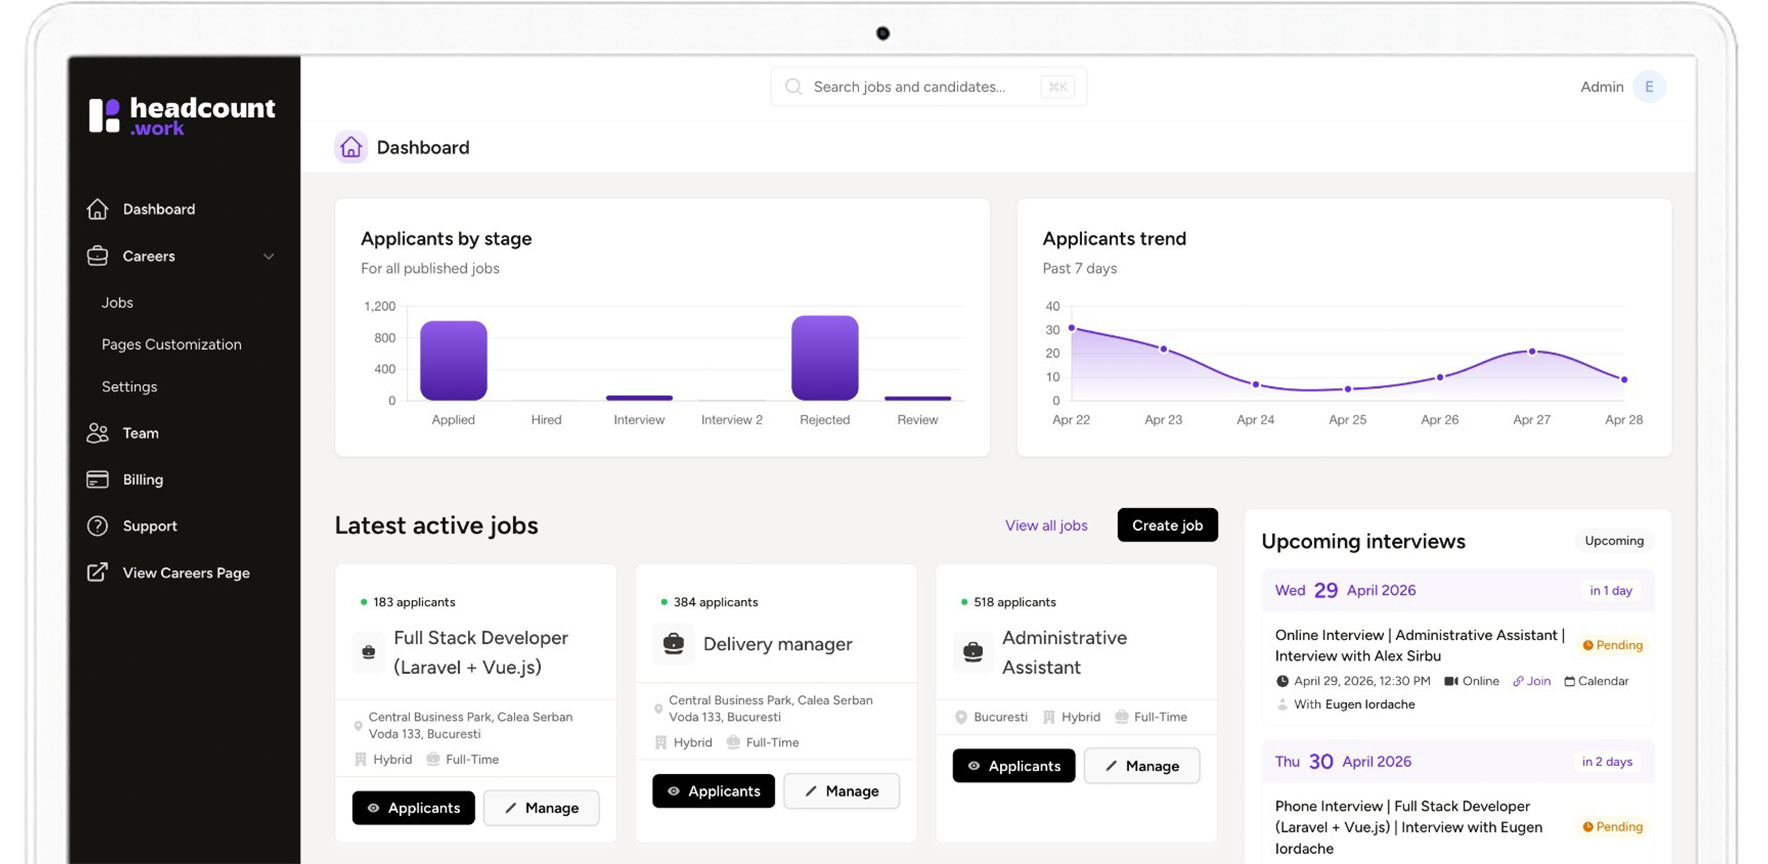Click the Administrative Assistant job title
The width and height of the screenshot is (1768, 864).
pyautogui.click(x=1064, y=652)
